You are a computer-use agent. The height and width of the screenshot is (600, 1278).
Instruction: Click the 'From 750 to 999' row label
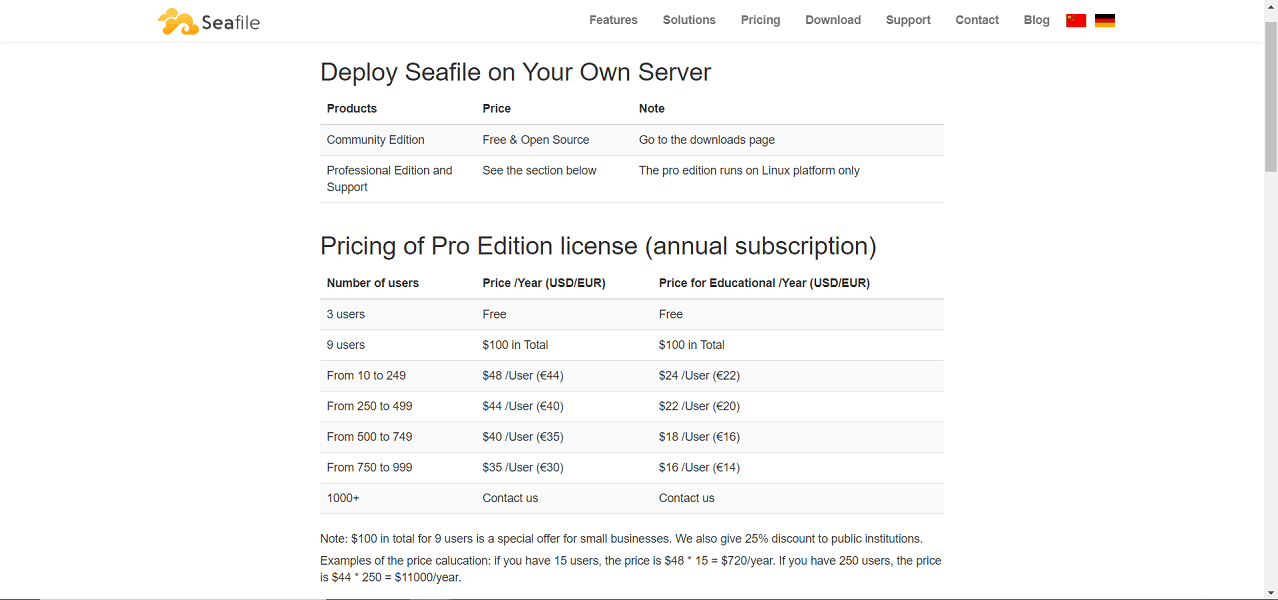point(369,468)
